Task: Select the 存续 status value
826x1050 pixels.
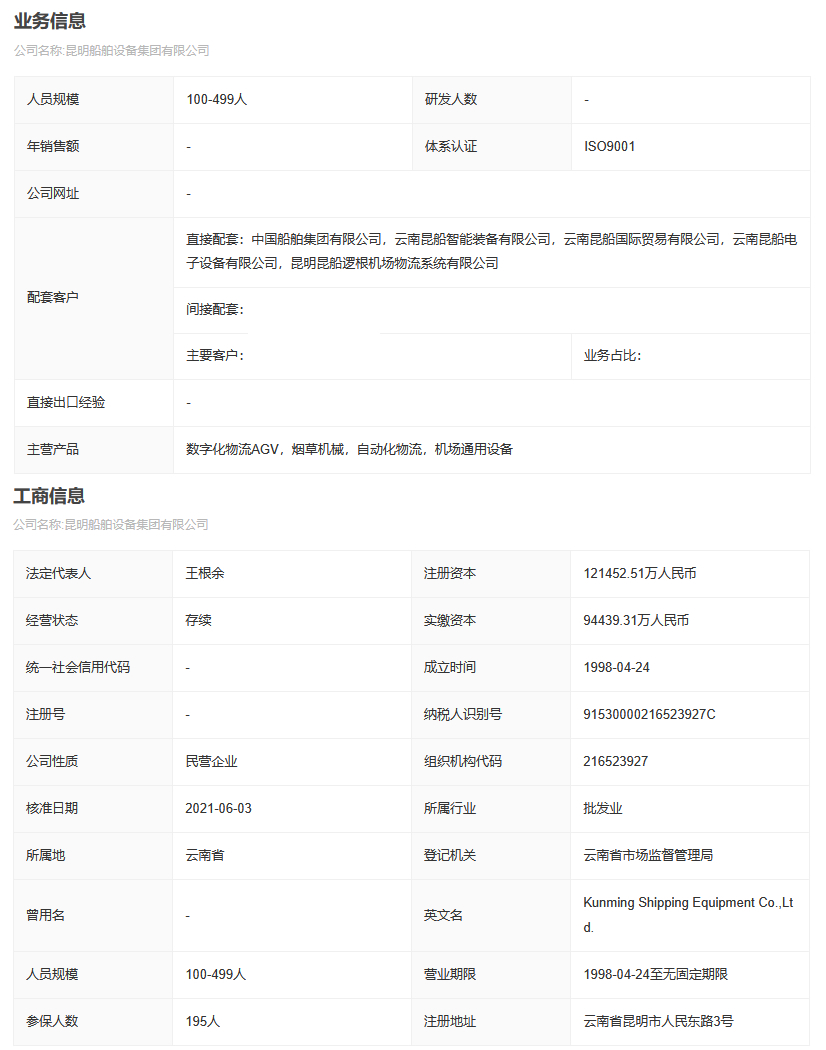Action: click(198, 621)
